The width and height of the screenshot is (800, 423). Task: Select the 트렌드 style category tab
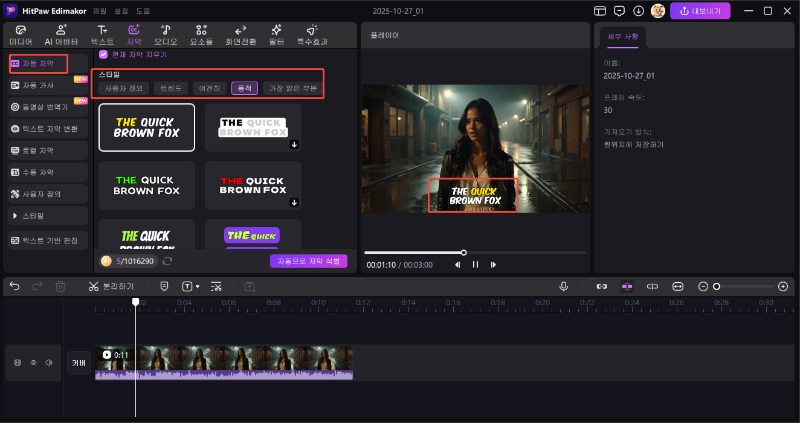click(x=170, y=88)
